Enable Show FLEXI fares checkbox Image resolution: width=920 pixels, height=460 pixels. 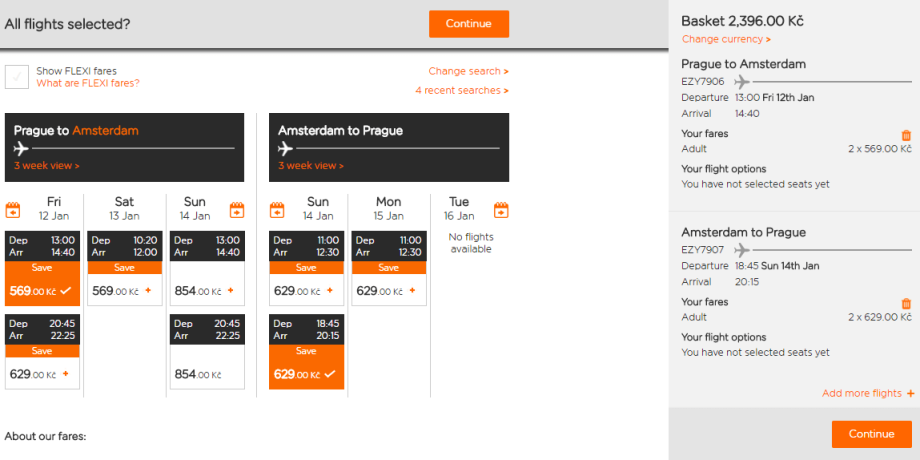coord(17,77)
